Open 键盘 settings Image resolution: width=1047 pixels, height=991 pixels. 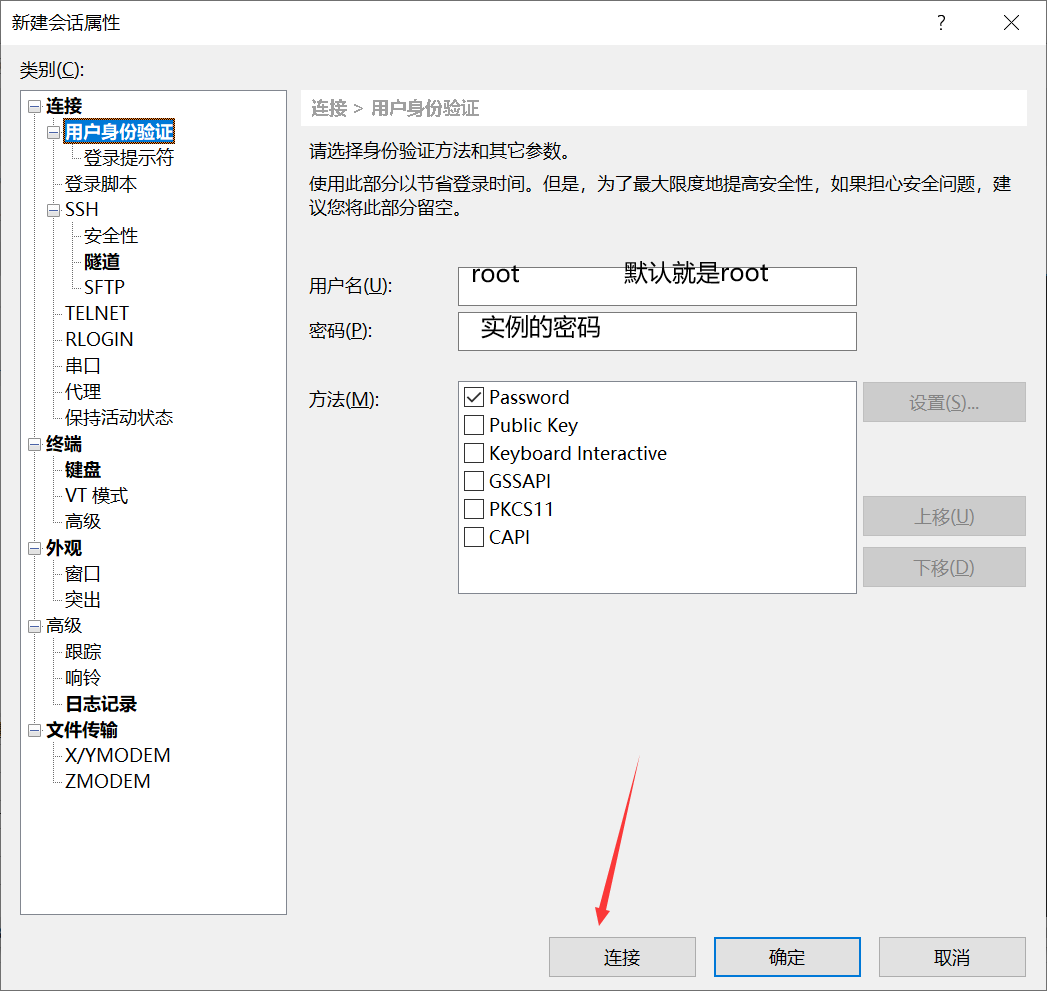coord(83,471)
